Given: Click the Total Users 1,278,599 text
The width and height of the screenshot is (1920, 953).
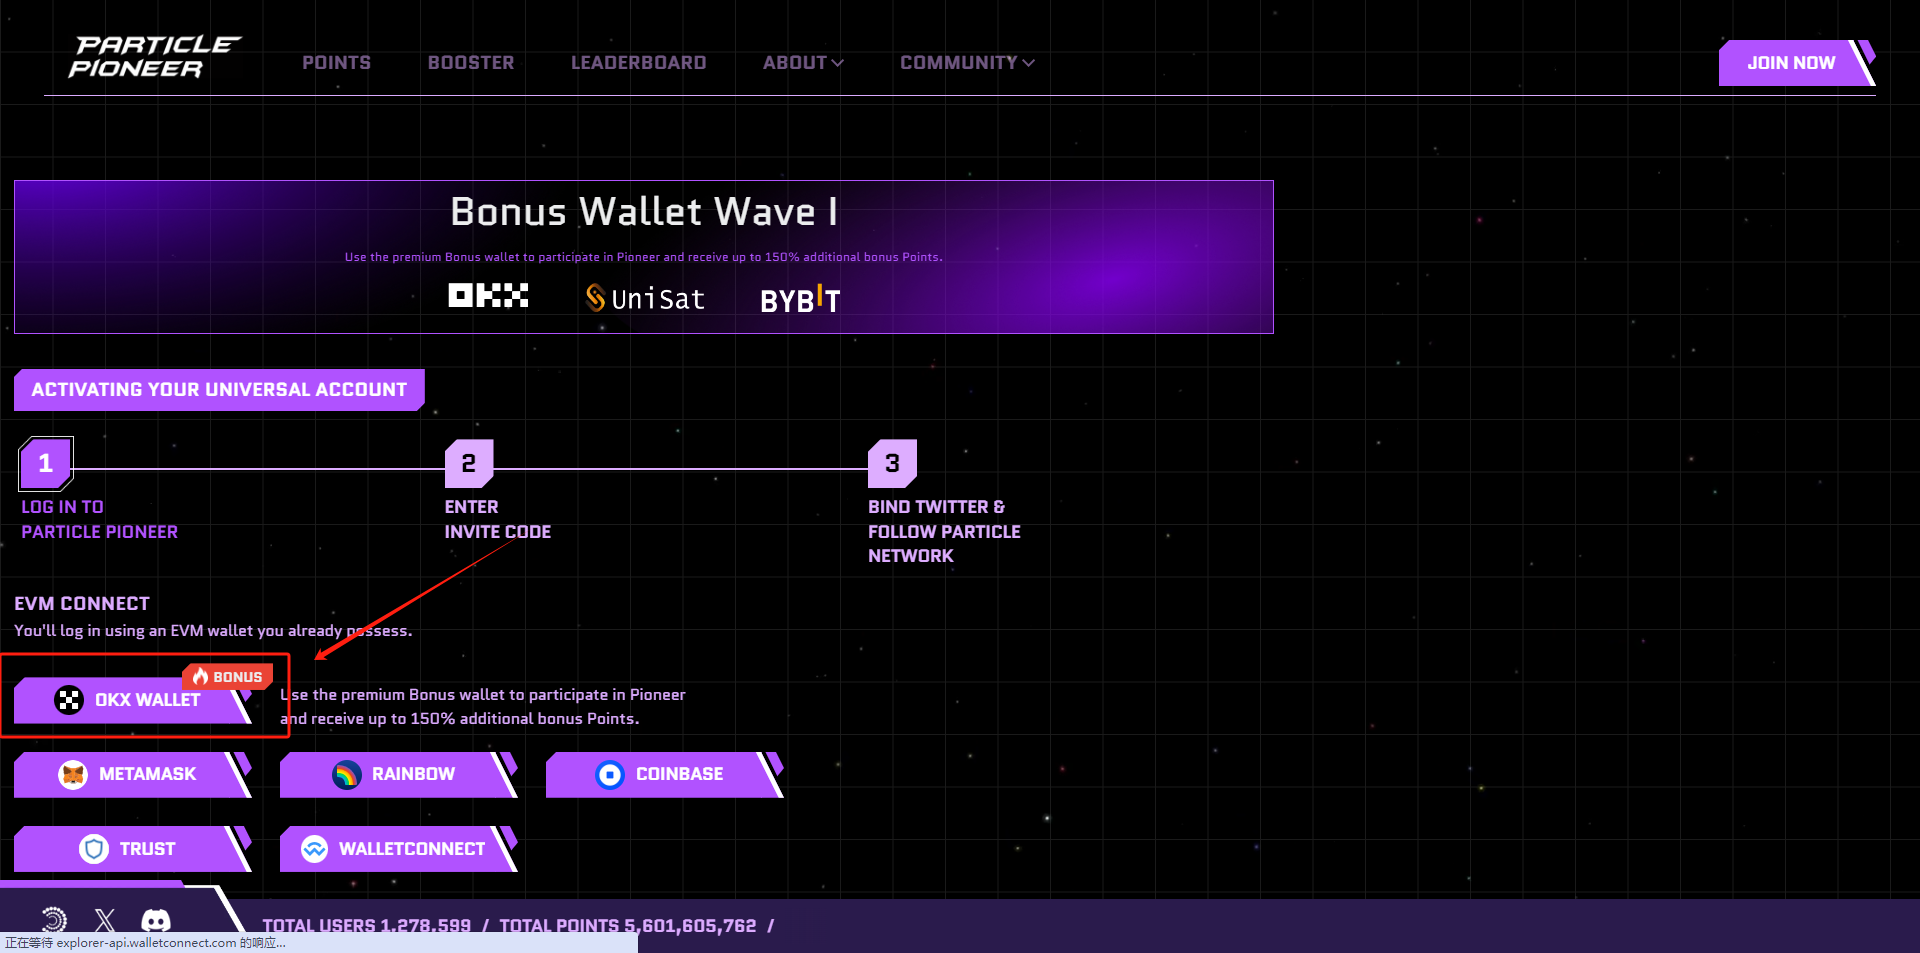Looking at the screenshot, I should pos(366,926).
